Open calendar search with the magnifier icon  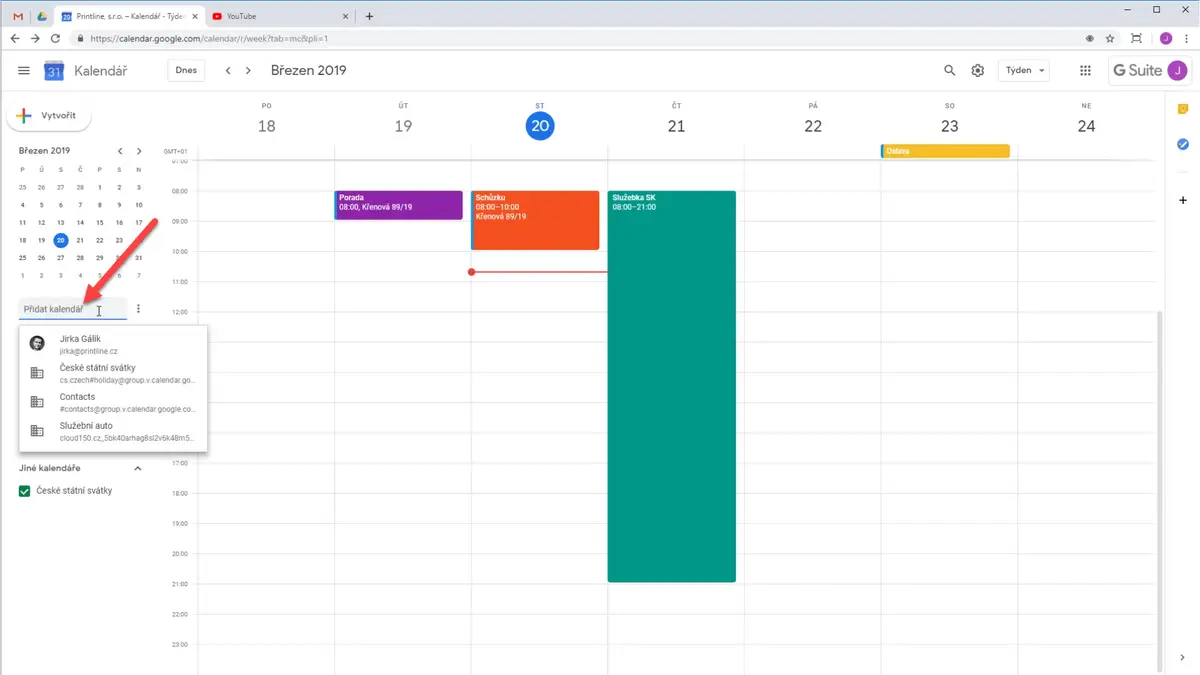[x=950, y=71]
